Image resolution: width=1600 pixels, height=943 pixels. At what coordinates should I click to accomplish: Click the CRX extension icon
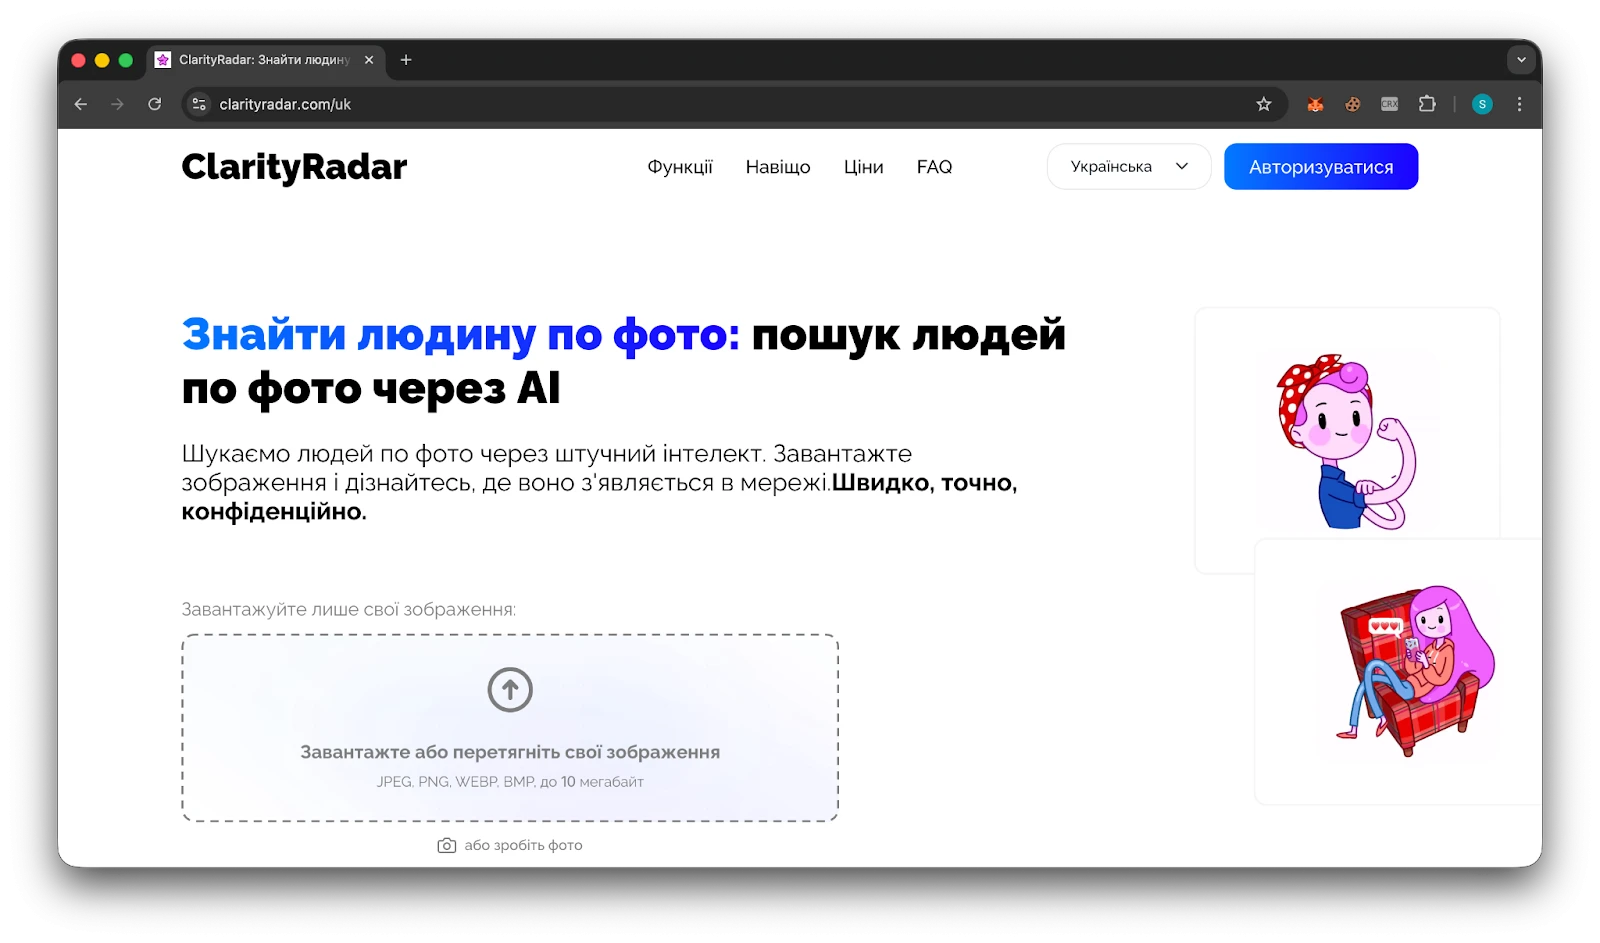[1389, 103]
